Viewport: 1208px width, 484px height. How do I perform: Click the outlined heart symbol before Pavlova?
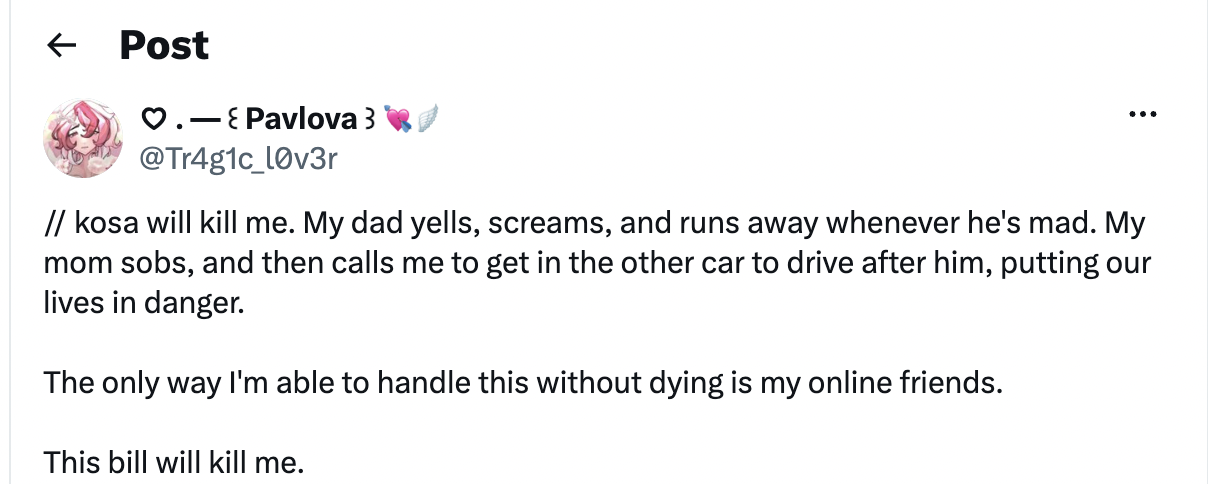point(153,121)
